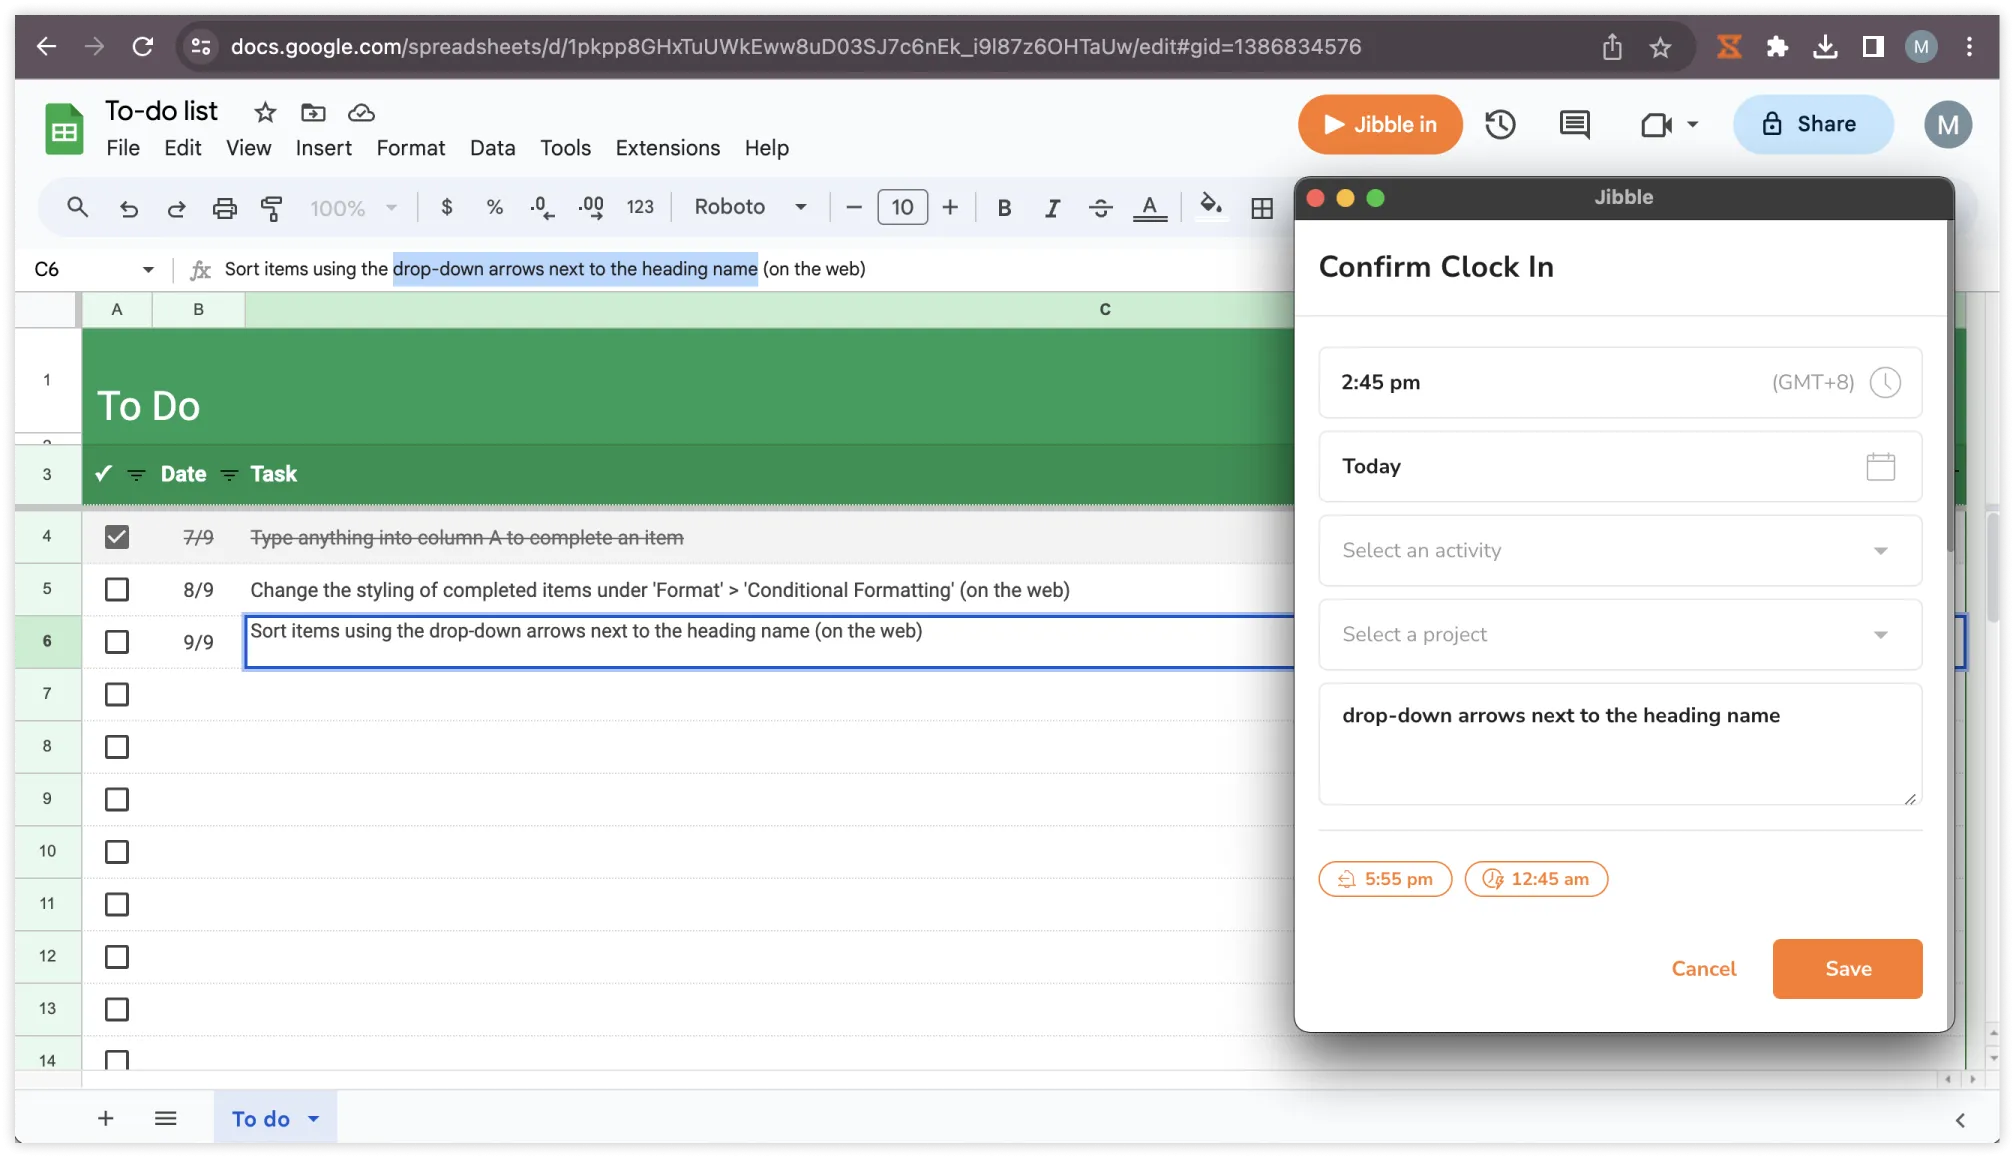Click the italic formatting icon
The width and height of the screenshot is (2015, 1158).
[x=1052, y=208]
